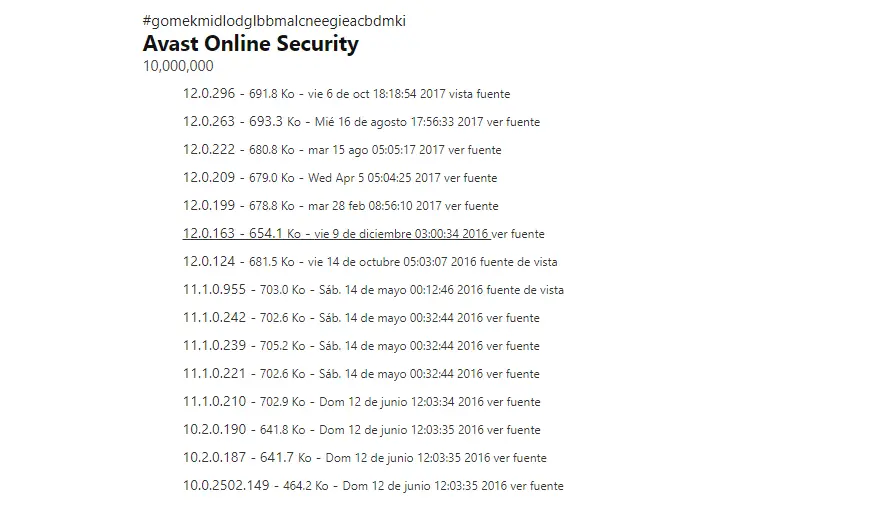
Task: Click the underlined 12.0.163 version link
Action: pos(208,234)
